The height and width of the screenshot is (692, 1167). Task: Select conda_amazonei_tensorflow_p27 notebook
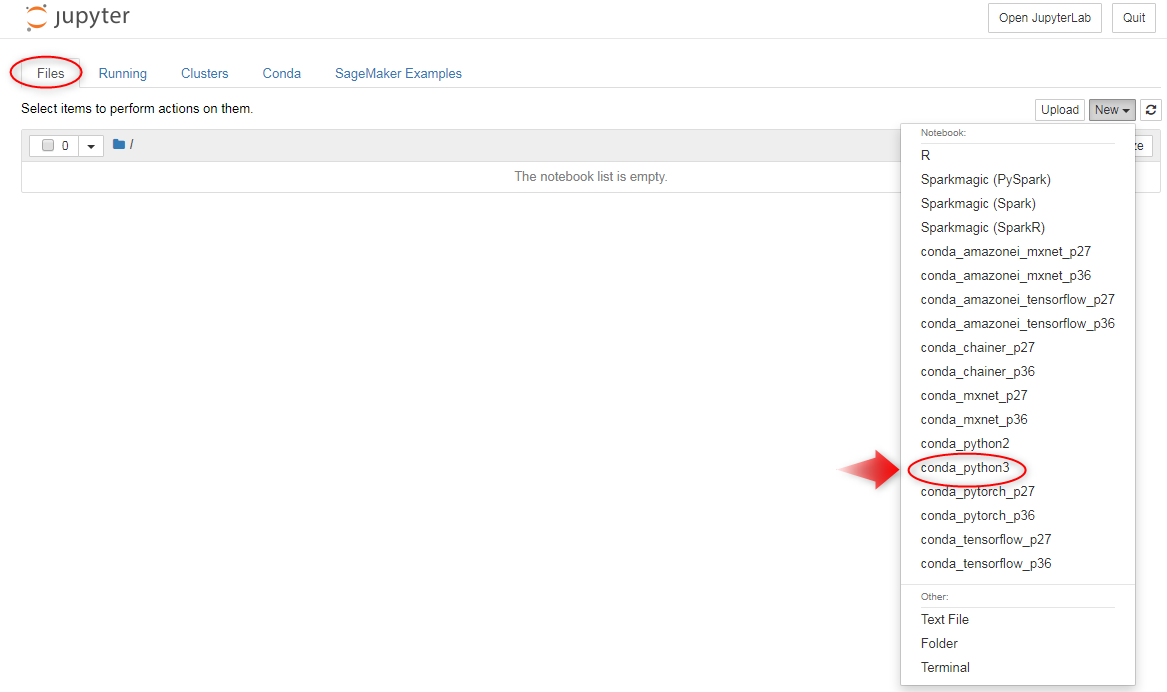tap(1017, 299)
